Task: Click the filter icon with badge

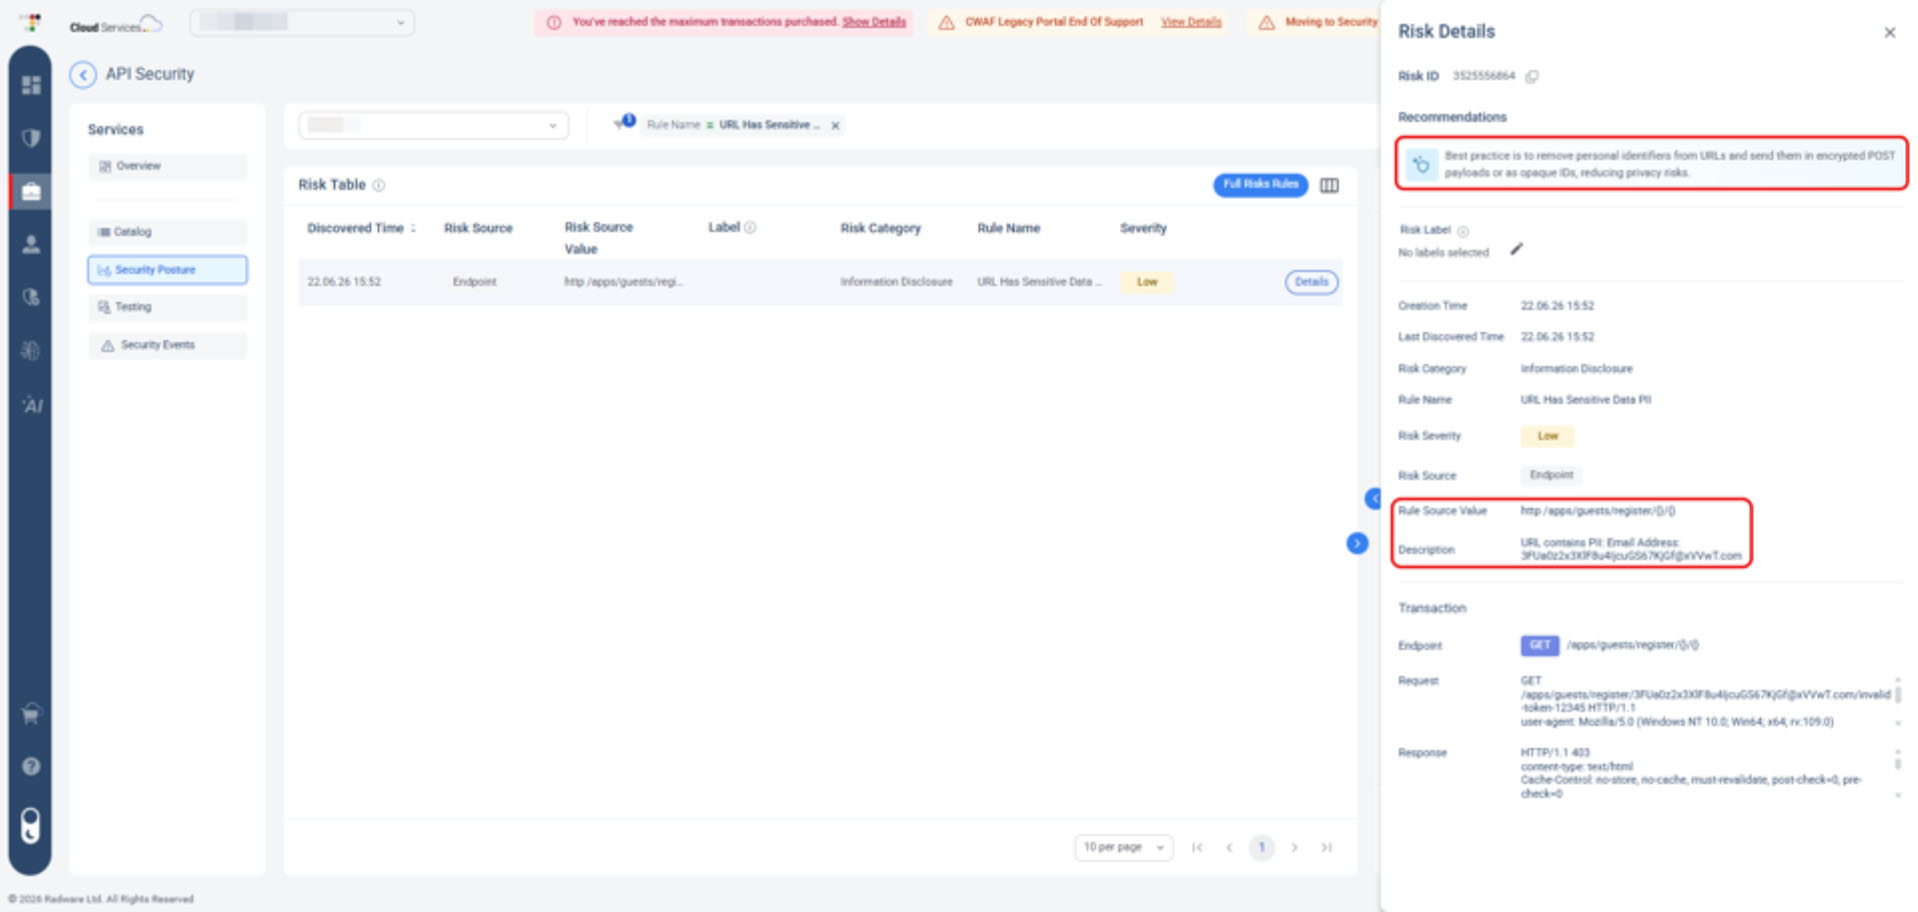Action: point(624,123)
